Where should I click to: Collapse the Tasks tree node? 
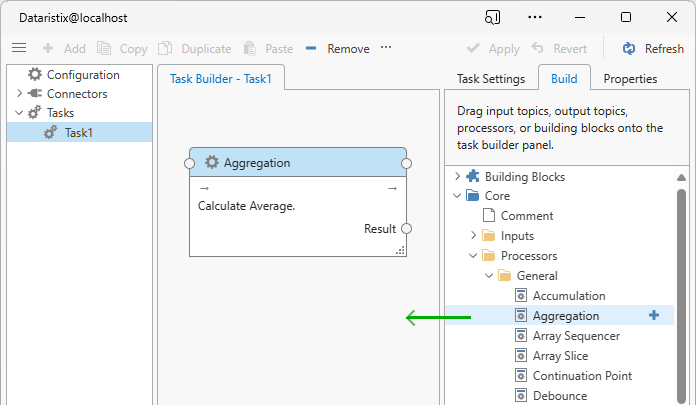[x=19, y=113]
